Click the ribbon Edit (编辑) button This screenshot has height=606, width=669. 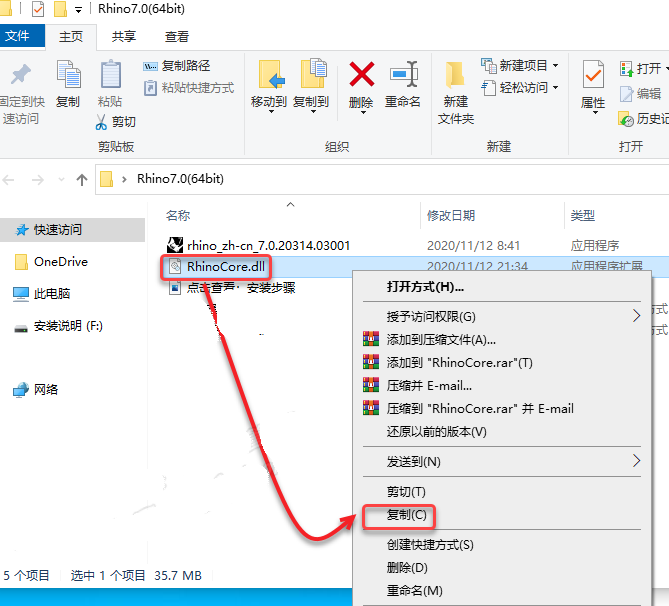coord(640,93)
